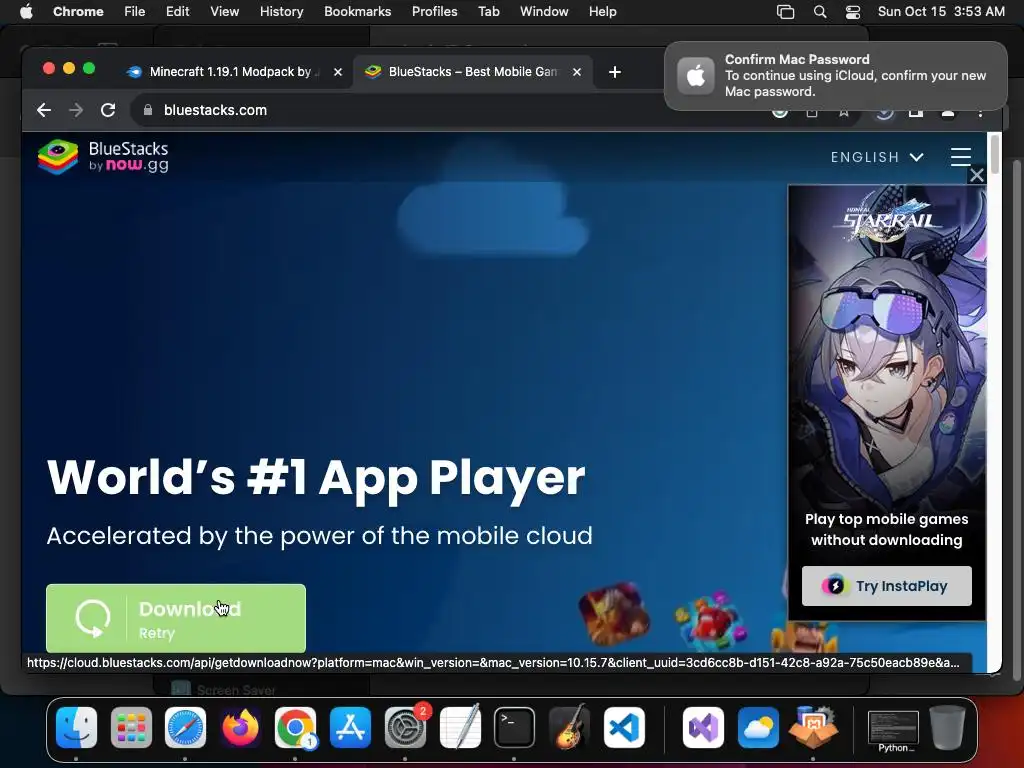Click the screen mirroring menu bar icon
The image size is (1024, 768).
click(x=785, y=12)
